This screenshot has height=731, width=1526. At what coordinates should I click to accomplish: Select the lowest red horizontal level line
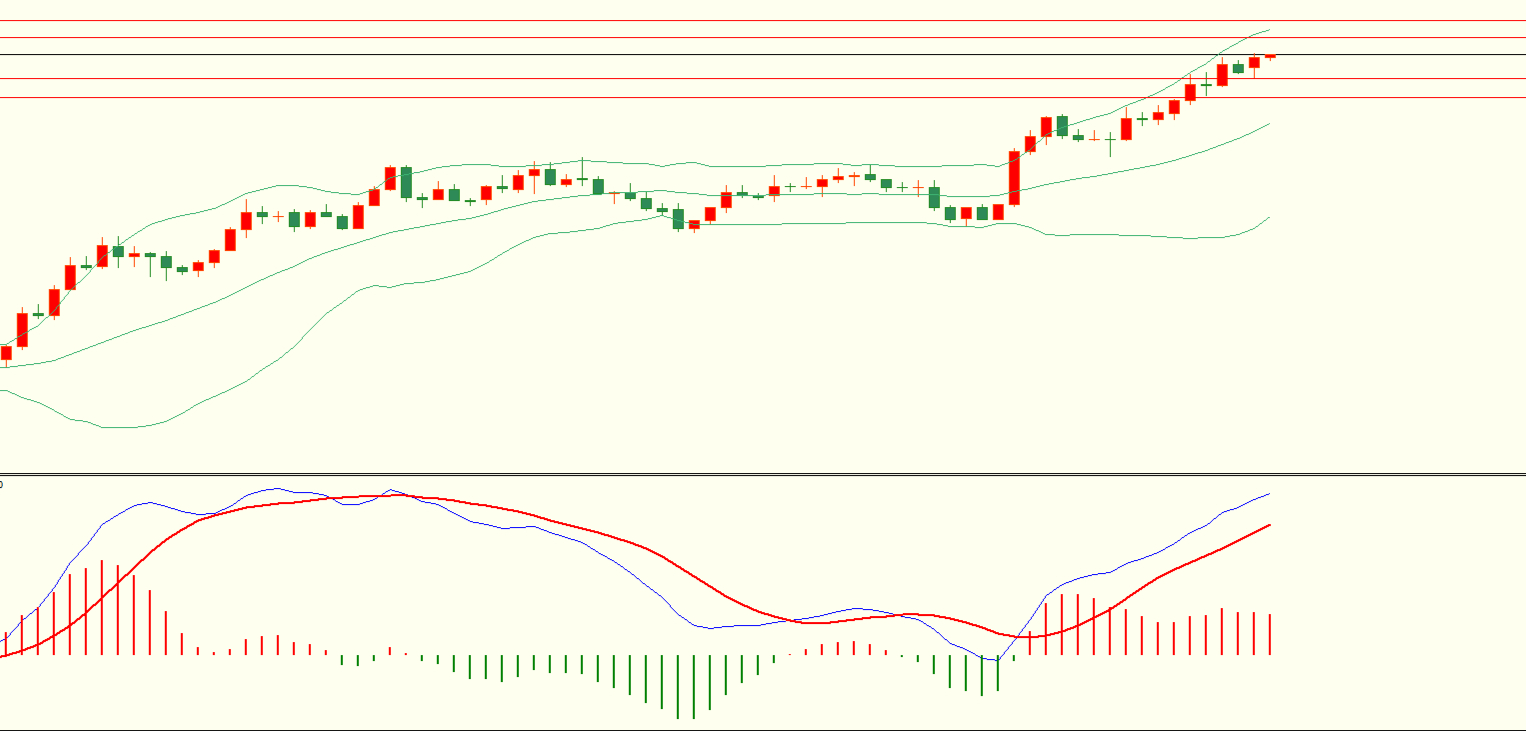point(763,97)
